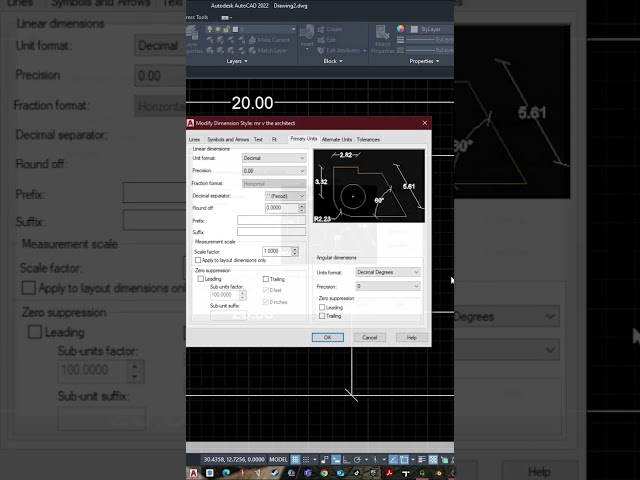The height and width of the screenshot is (480, 640).
Task: Open Microsoft Teams from the taskbar
Action: [x=308, y=473]
